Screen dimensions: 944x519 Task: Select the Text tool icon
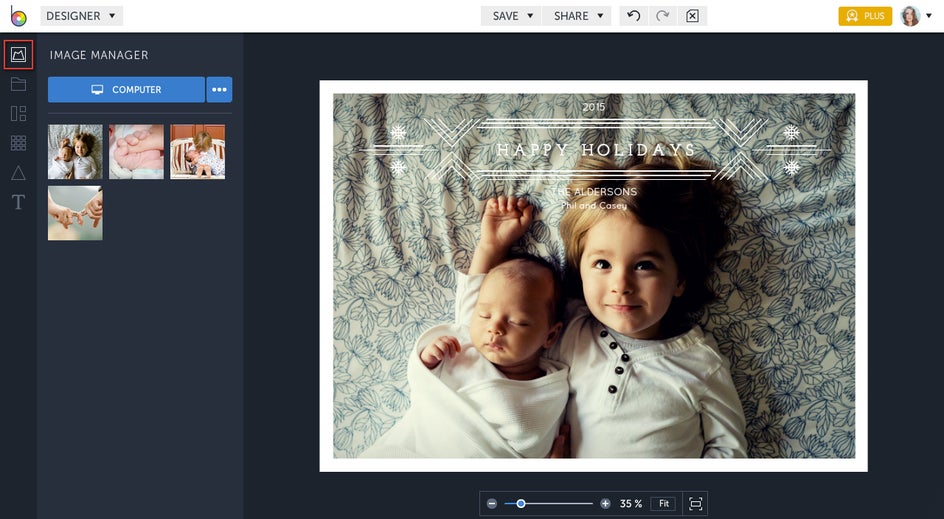click(18, 202)
